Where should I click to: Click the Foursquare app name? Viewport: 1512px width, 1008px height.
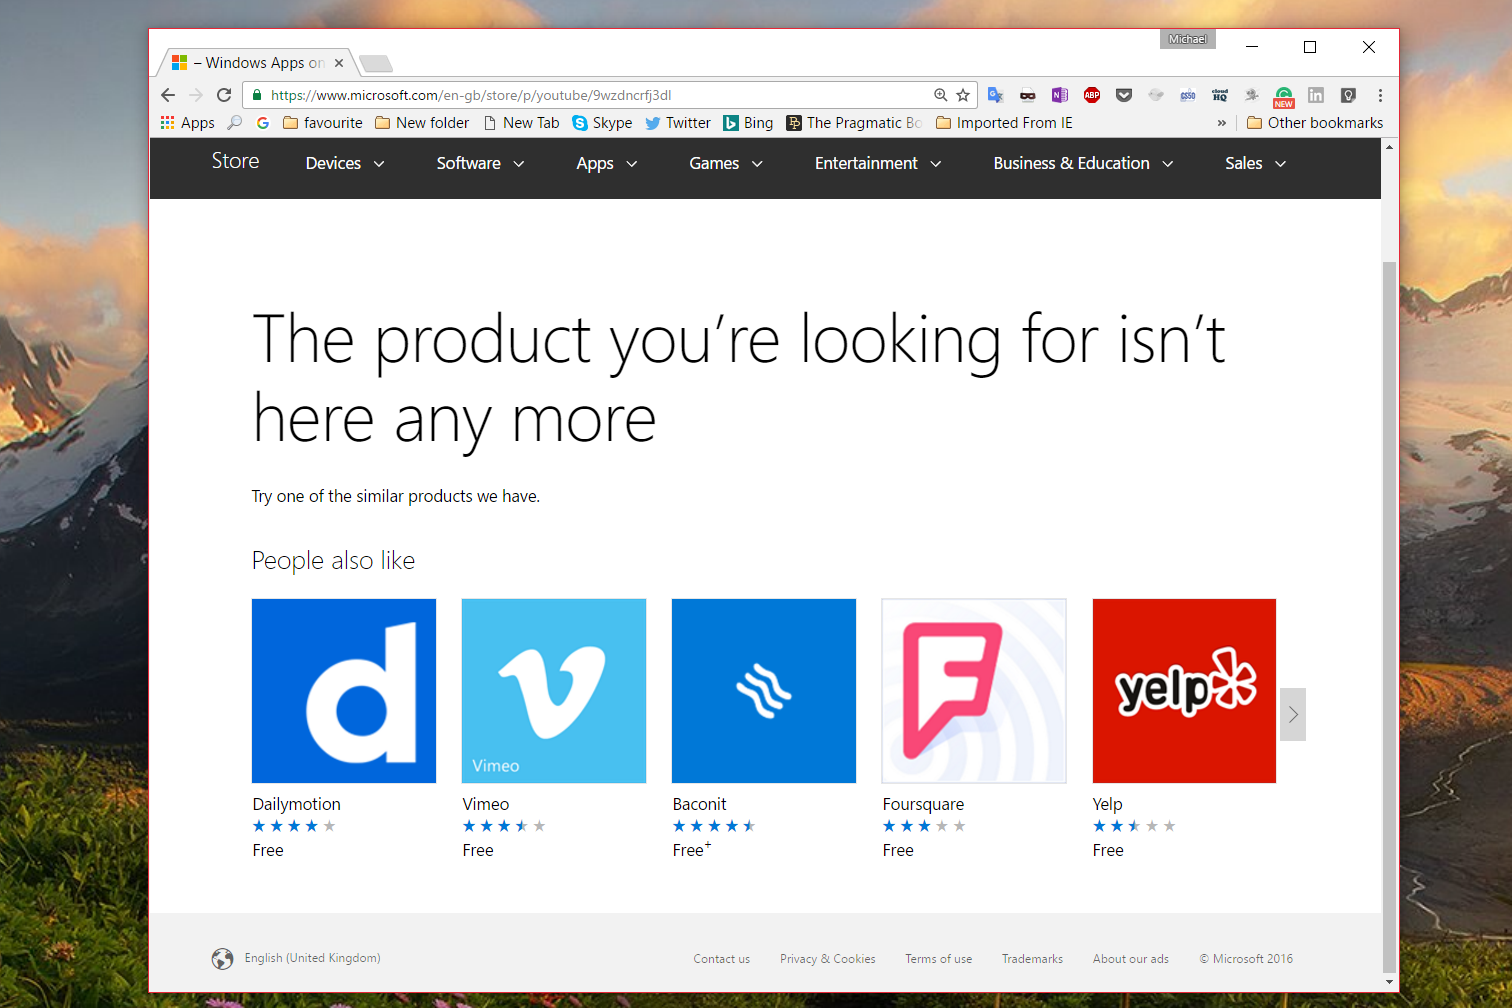pyautogui.click(x=923, y=804)
